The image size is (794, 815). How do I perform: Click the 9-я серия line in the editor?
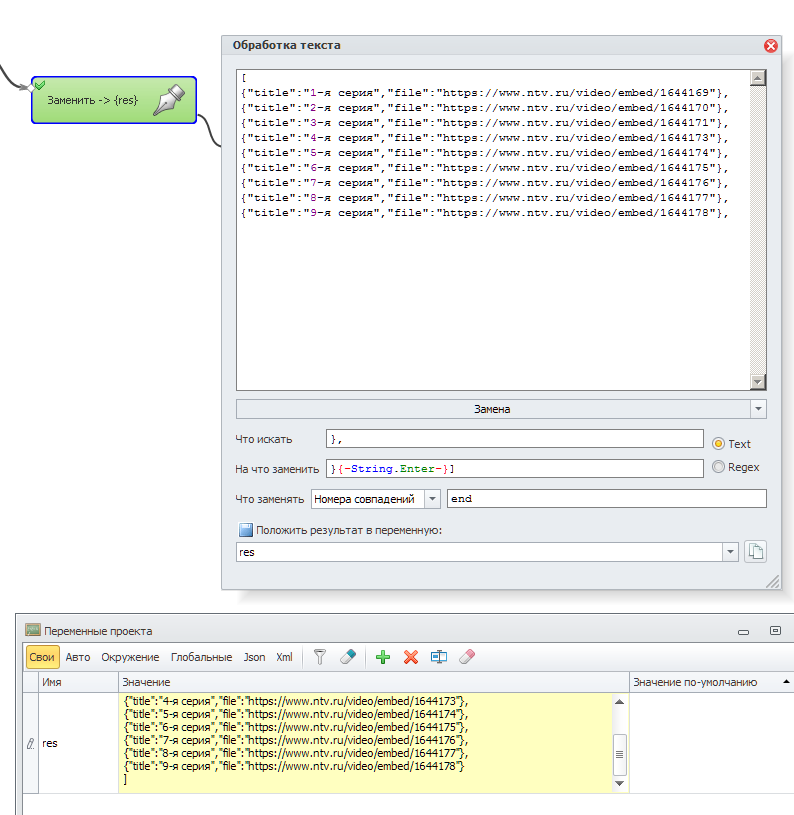point(485,213)
